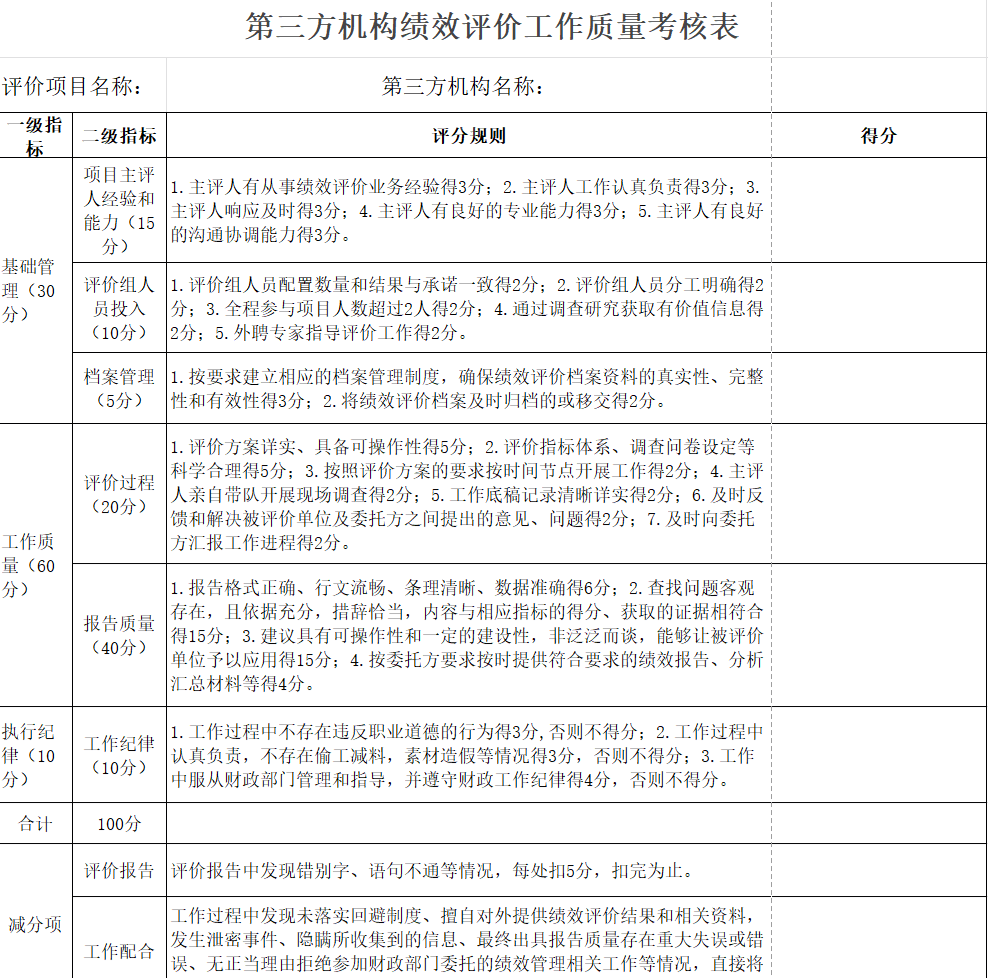Screen dimensions: 988x978
Task: Select the 工作纪律（10分）cell
Action: click(119, 754)
